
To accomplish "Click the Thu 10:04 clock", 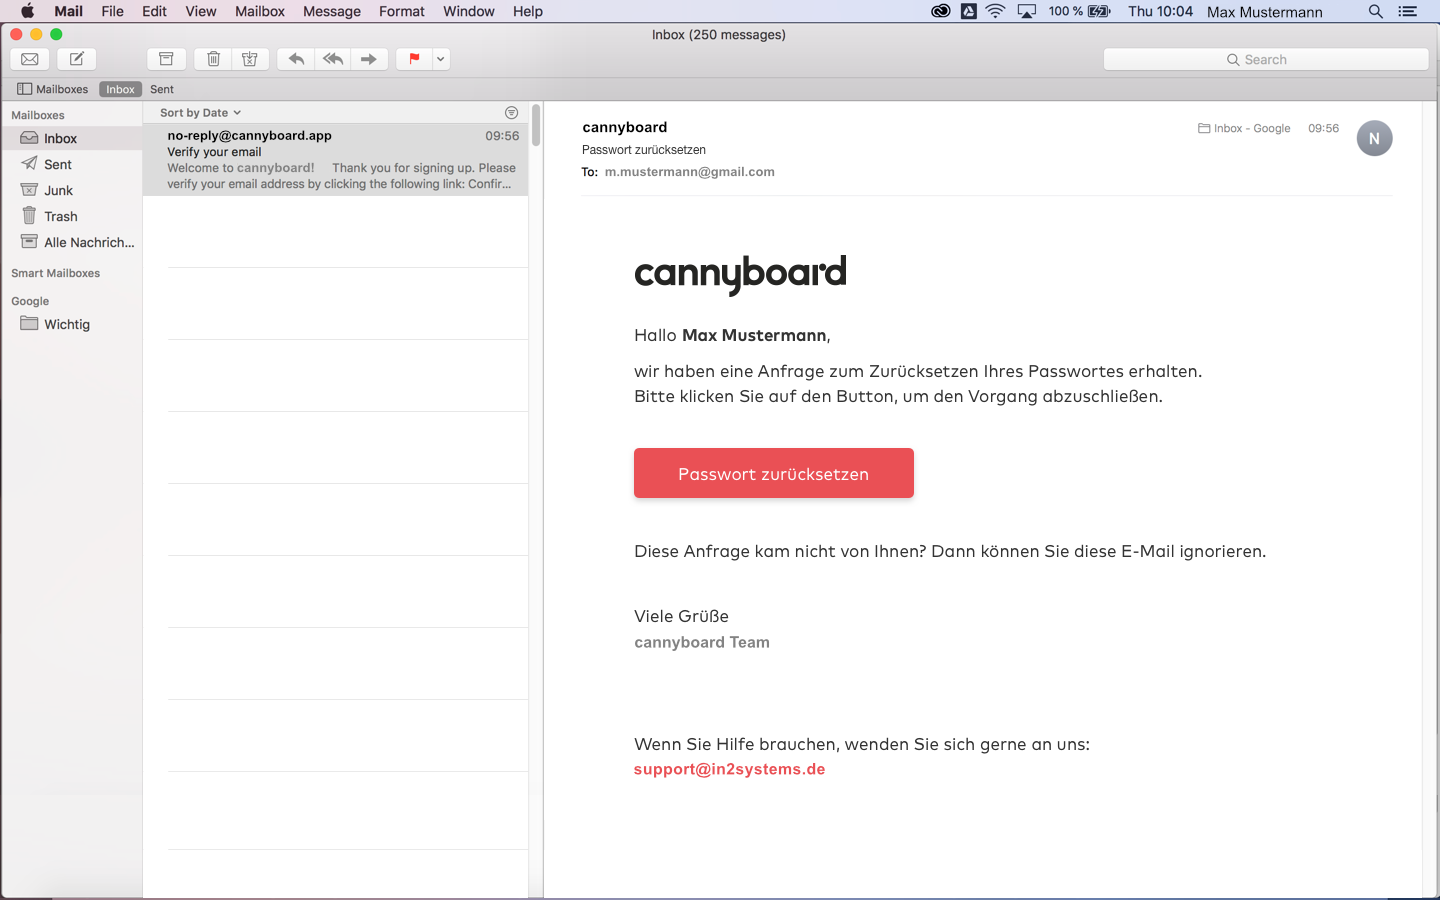I will (1161, 11).
